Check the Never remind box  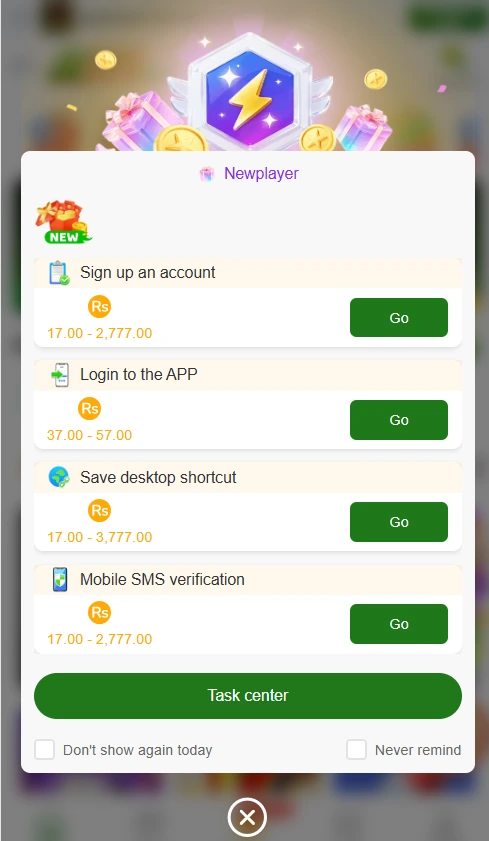[x=357, y=749]
